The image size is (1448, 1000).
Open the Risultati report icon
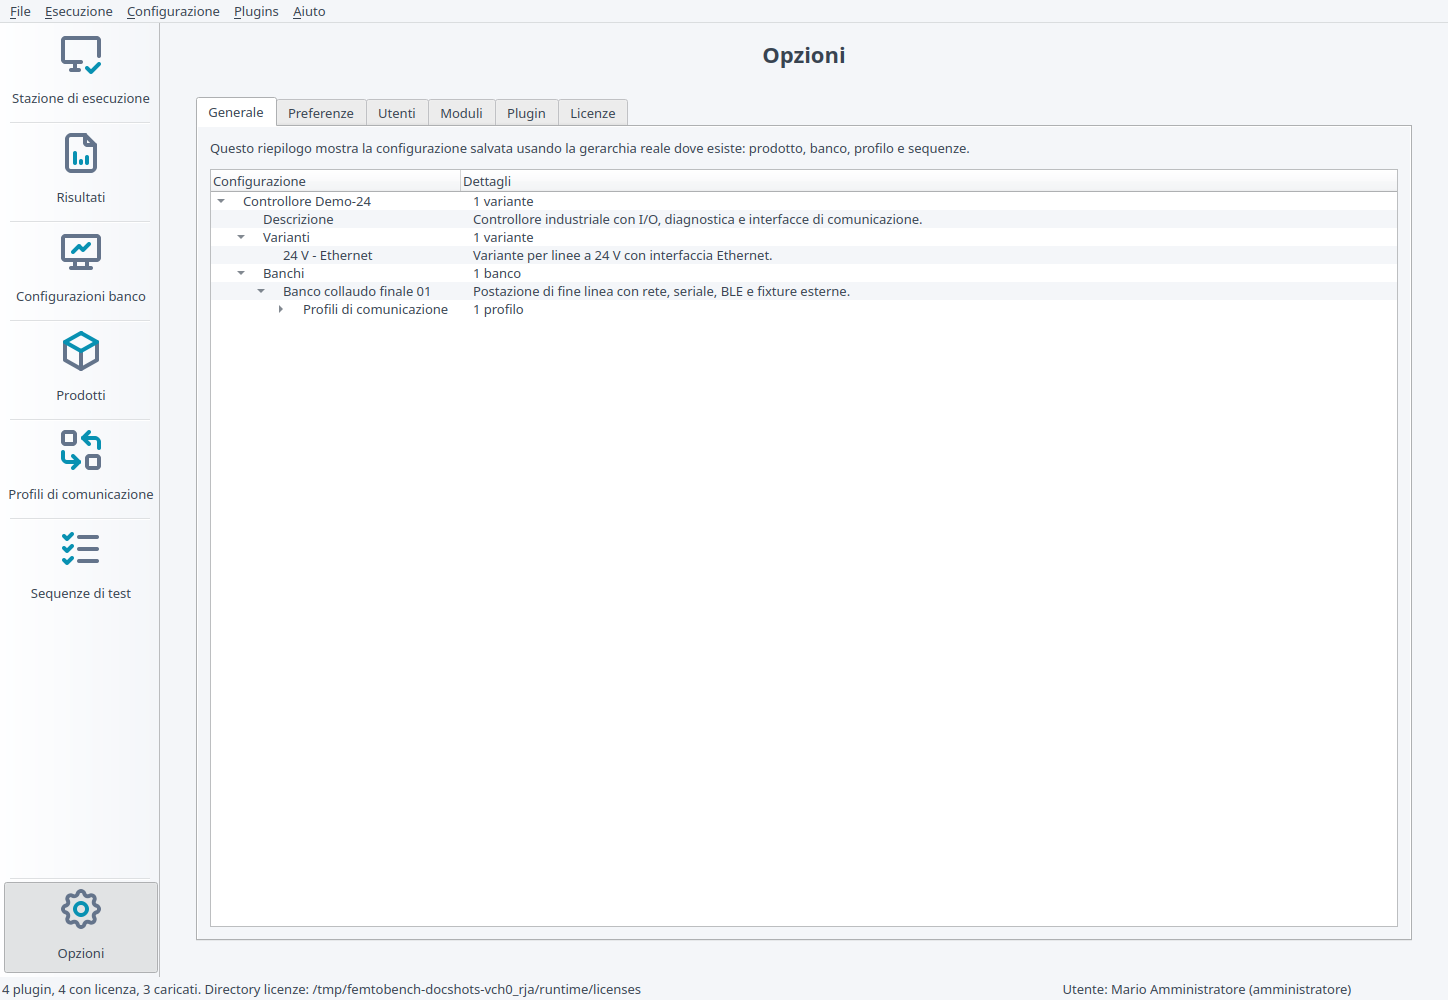[x=81, y=154]
